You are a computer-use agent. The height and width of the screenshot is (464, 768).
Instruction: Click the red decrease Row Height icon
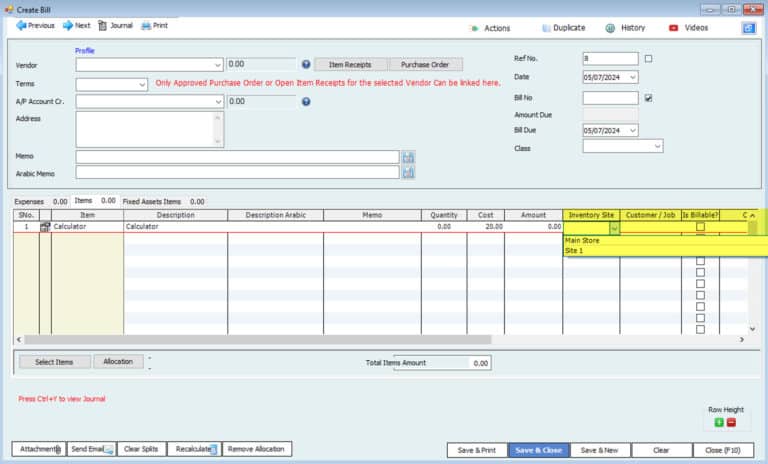[x=731, y=422]
